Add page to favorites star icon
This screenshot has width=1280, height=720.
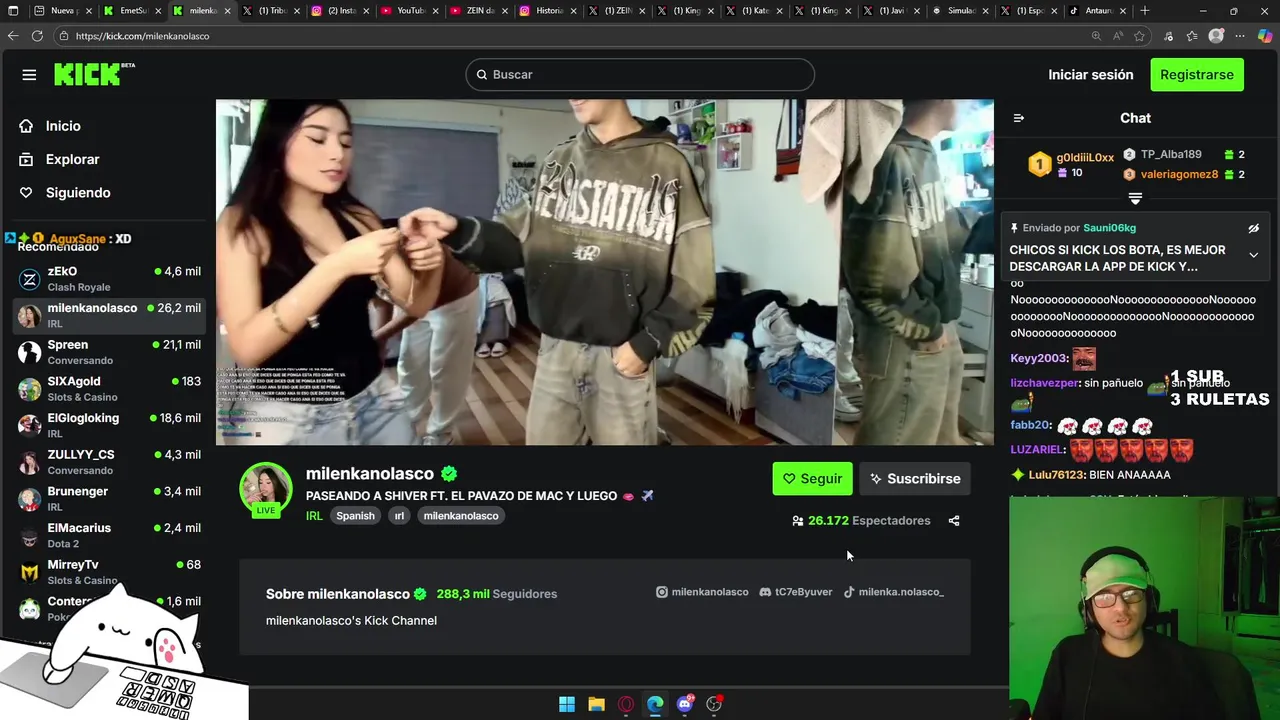pos(1140,36)
